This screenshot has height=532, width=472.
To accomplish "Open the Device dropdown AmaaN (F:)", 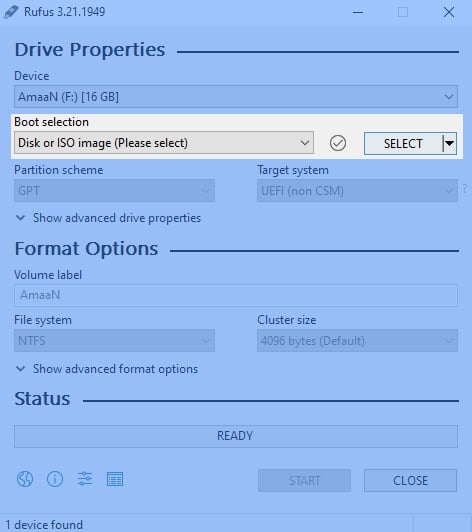I will pos(236,97).
